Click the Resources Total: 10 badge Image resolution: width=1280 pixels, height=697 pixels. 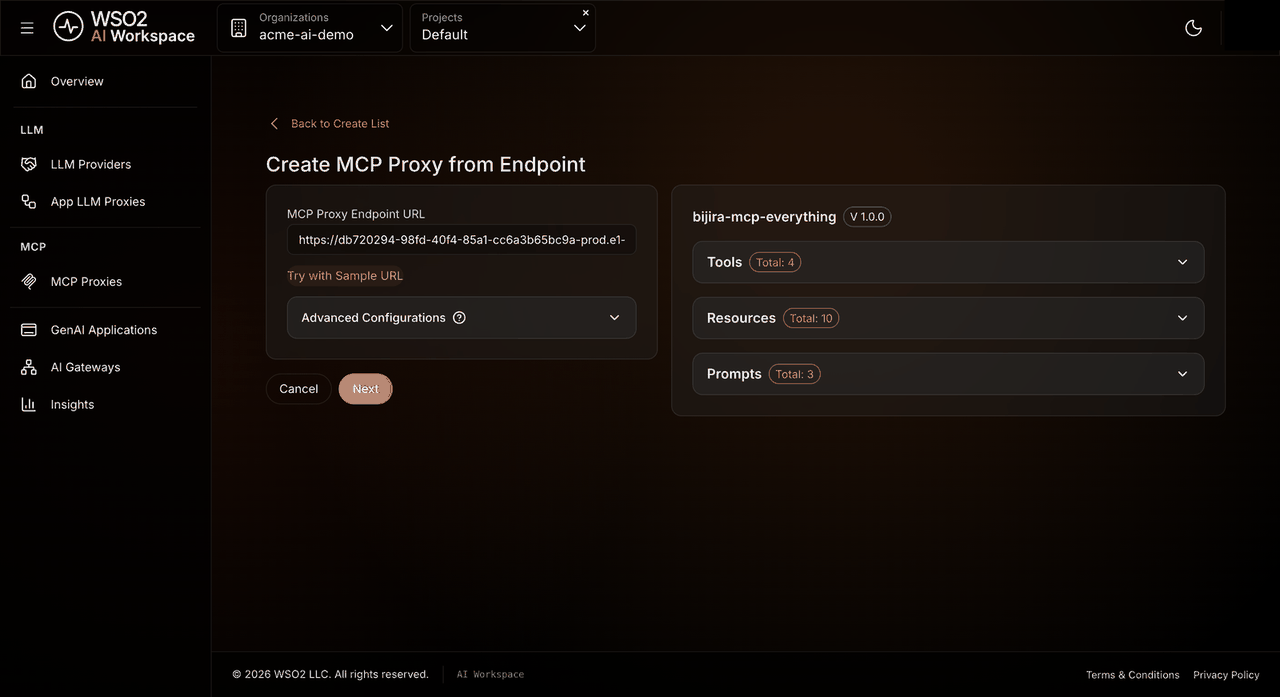pos(811,318)
